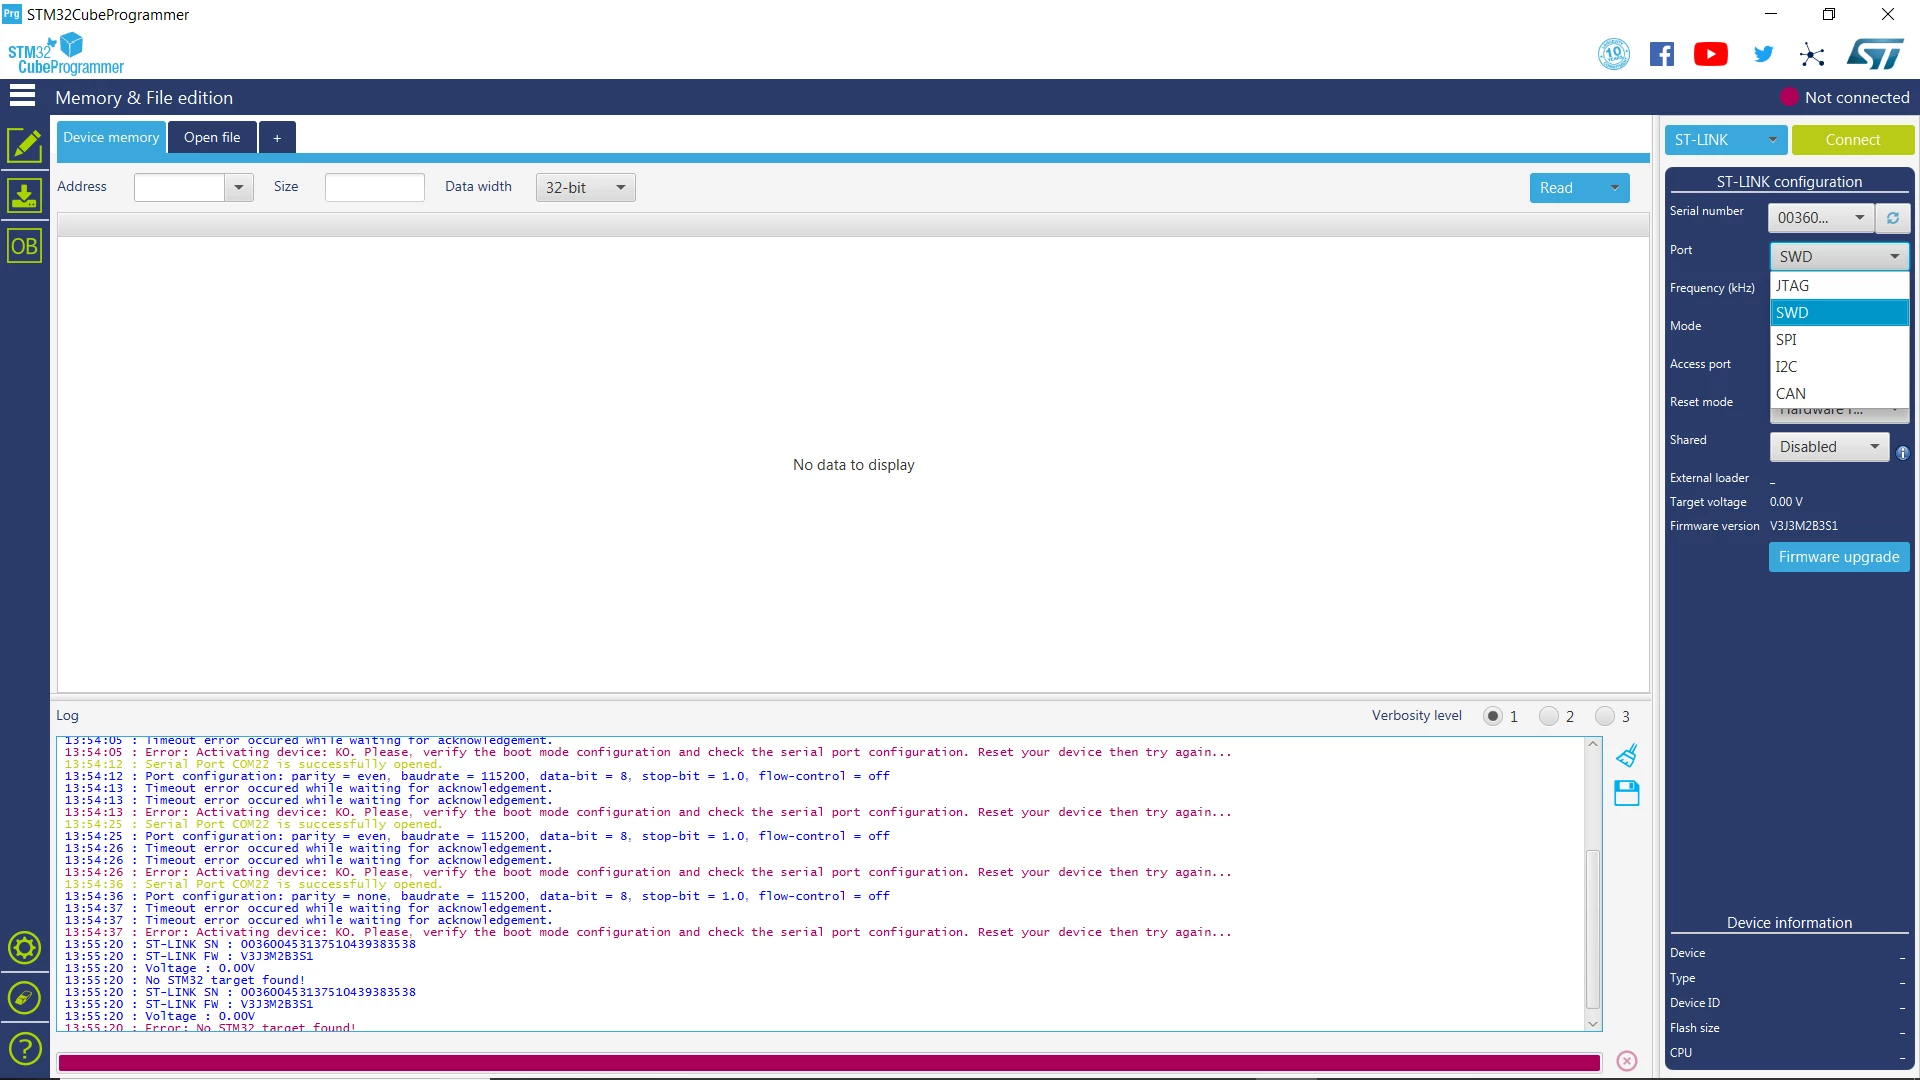Open the help question mark icon
1920x1080 pixels.
coord(24,1049)
